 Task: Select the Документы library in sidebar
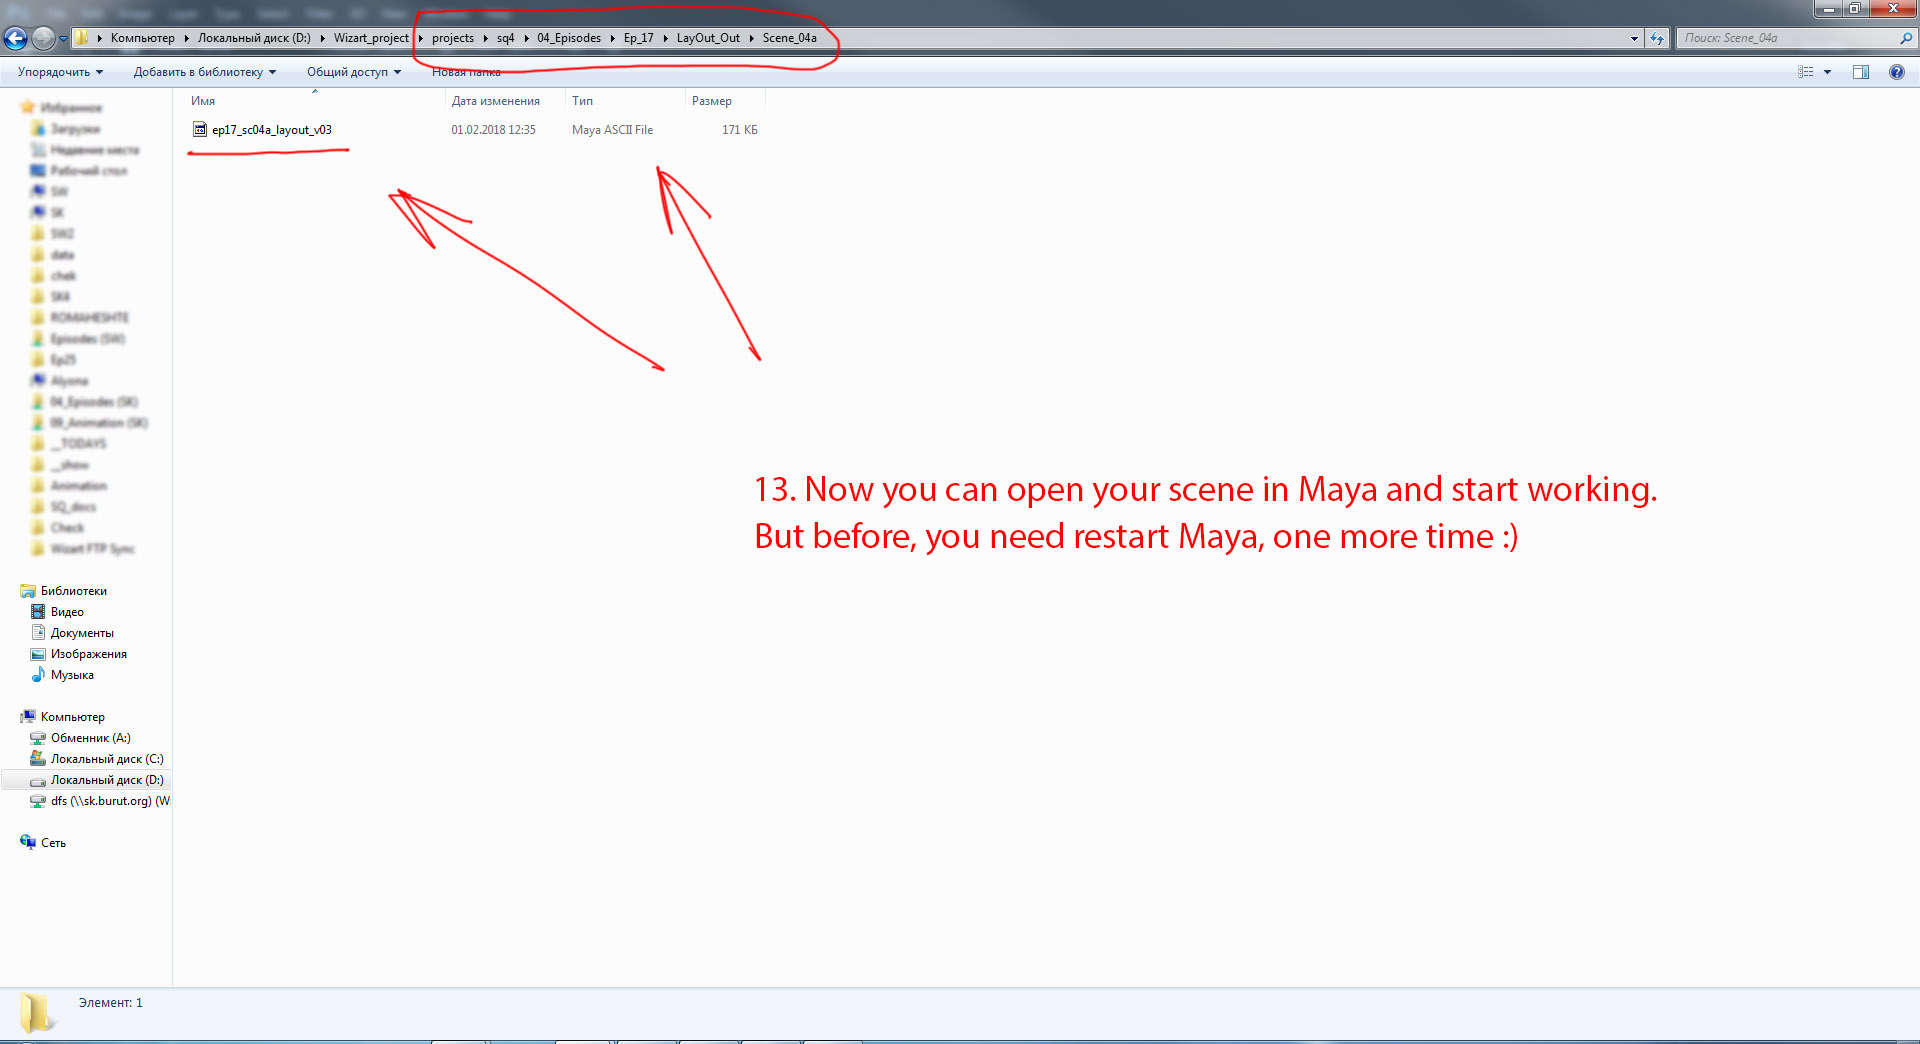(x=82, y=633)
